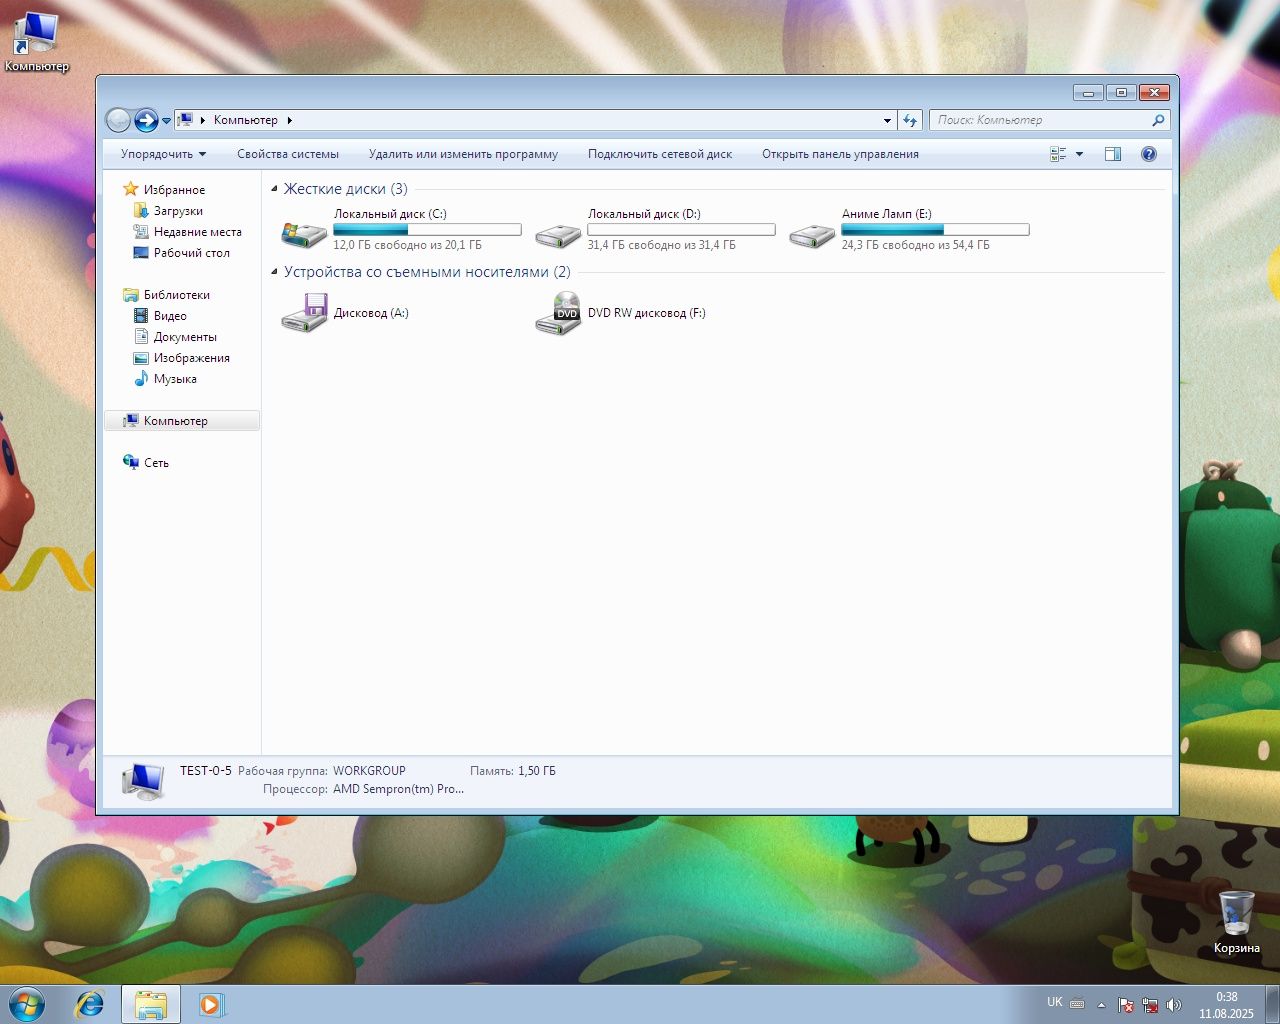Open Загрузки in the navigation pane

coord(178,211)
